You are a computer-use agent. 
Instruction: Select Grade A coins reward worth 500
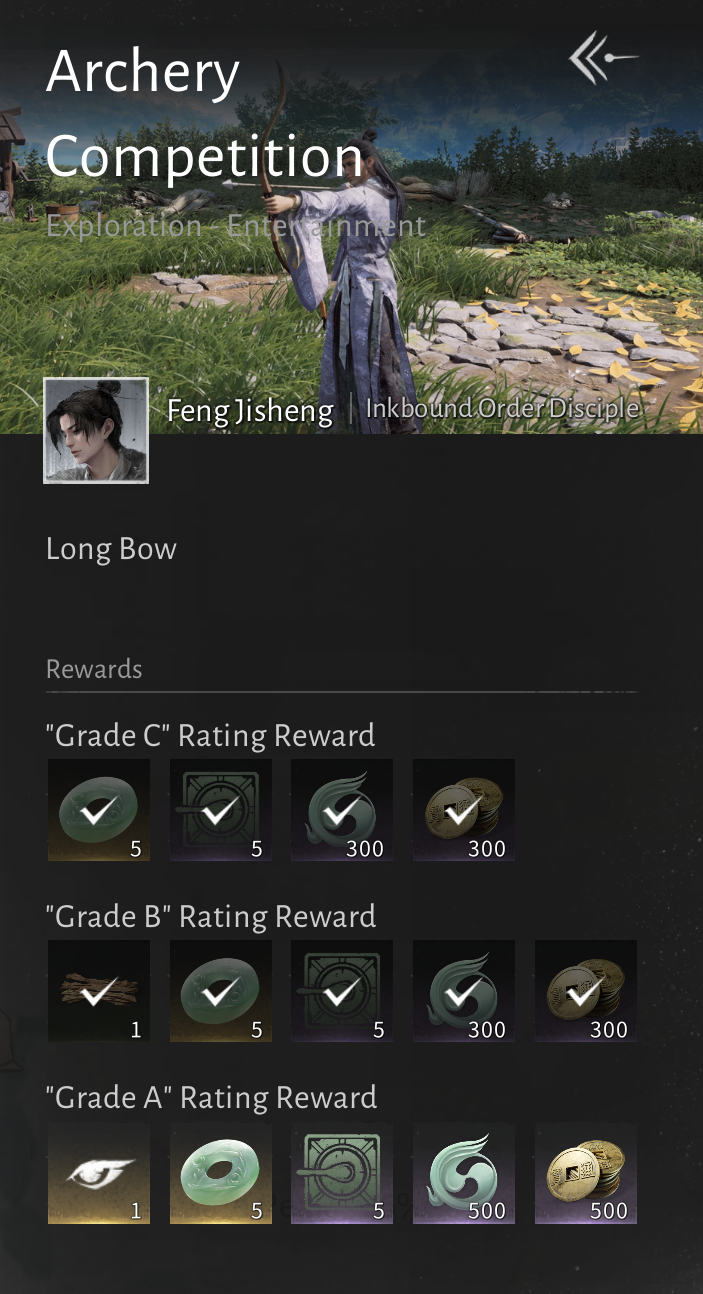click(x=586, y=1173)
